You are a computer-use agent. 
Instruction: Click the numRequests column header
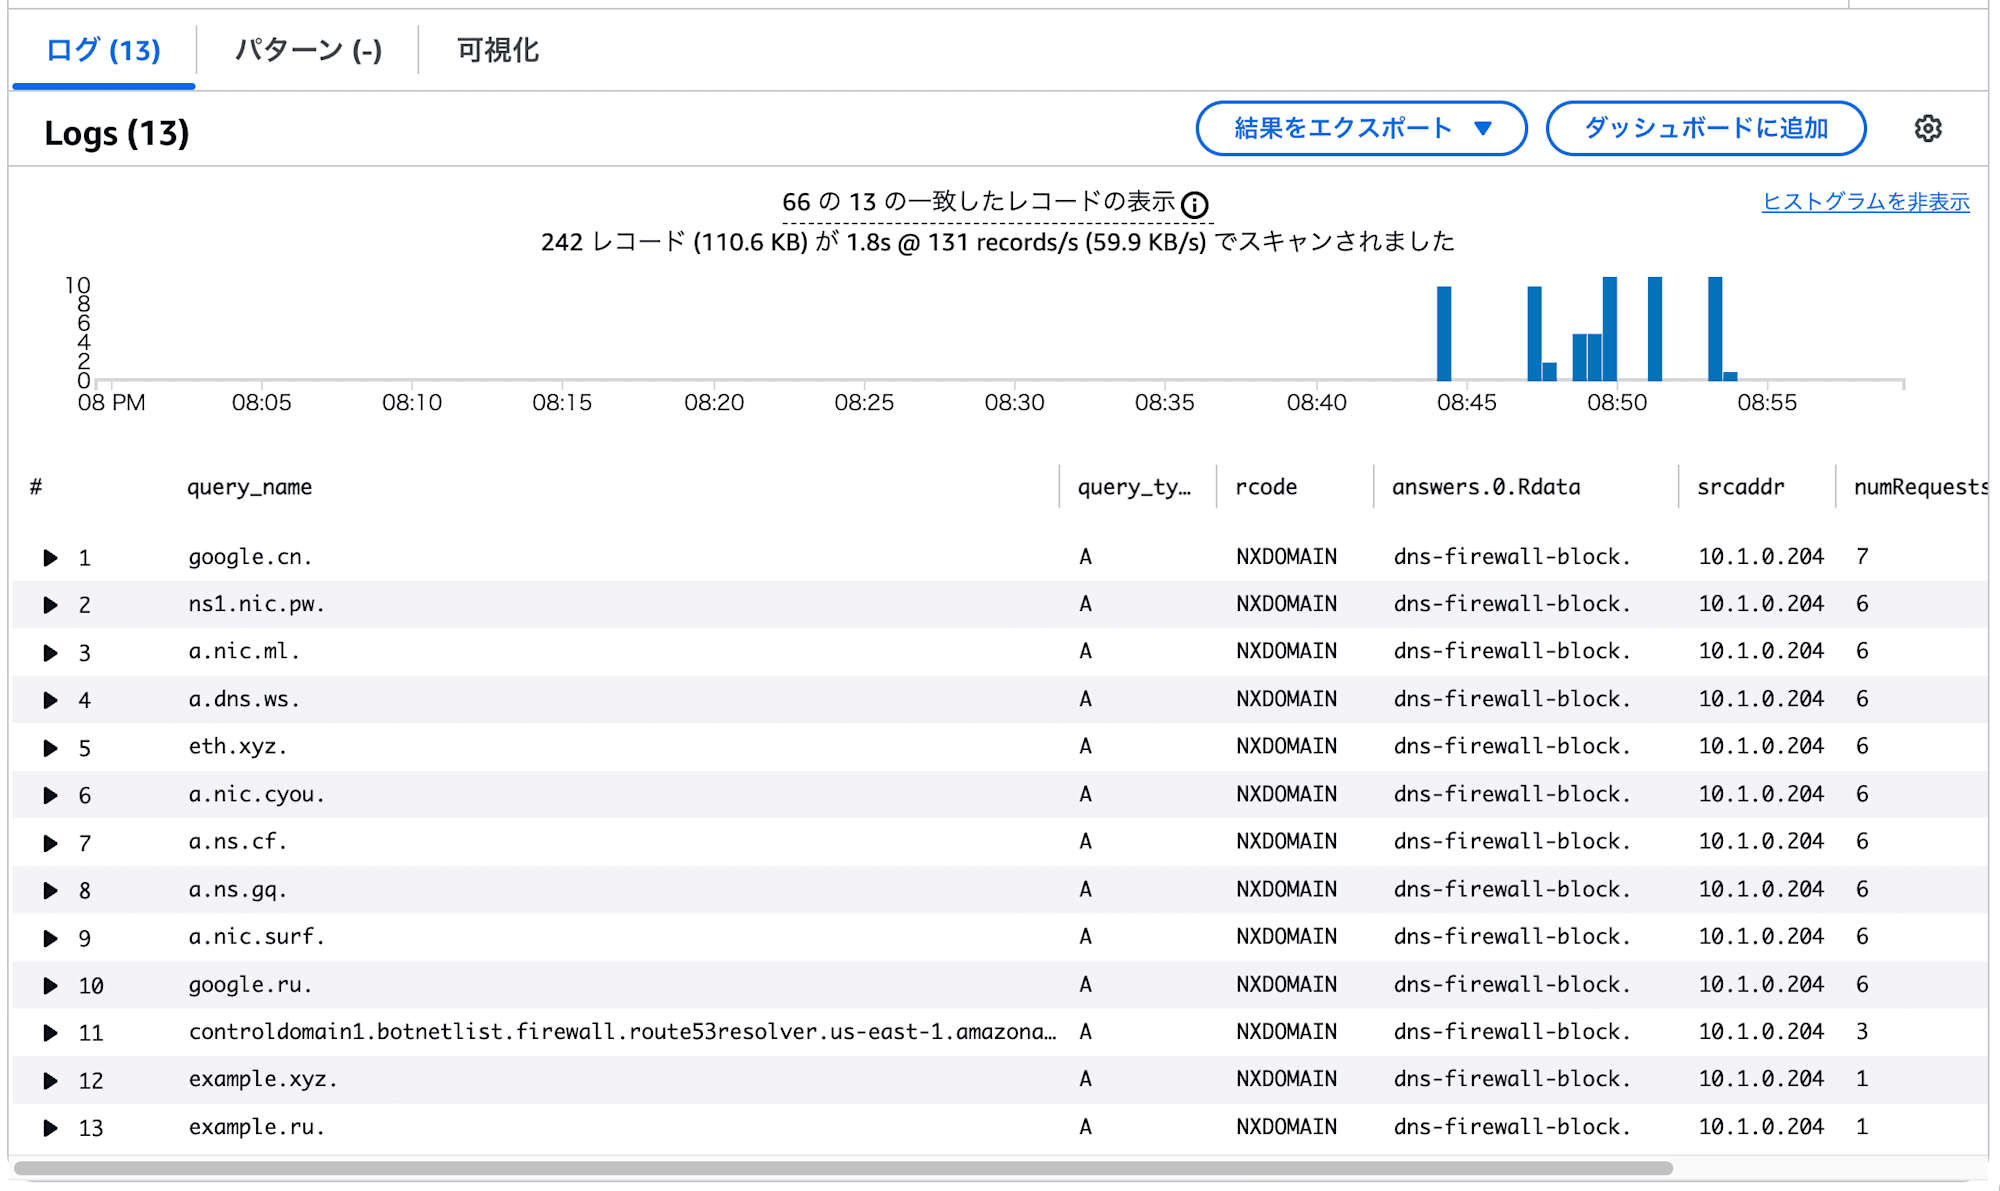(x=1920, y=487)
